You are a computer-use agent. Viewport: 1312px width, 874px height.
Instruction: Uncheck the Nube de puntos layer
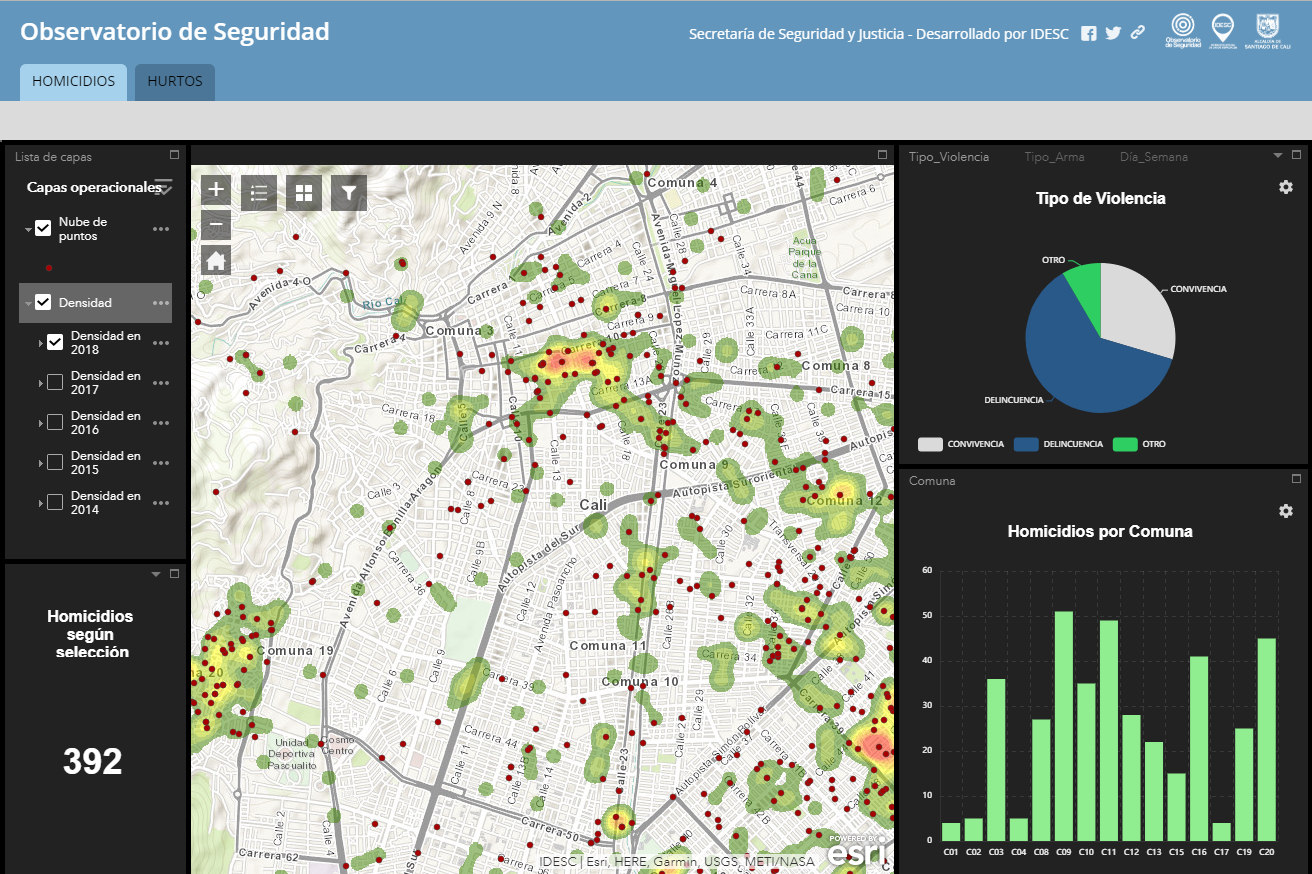coord(42,227)
